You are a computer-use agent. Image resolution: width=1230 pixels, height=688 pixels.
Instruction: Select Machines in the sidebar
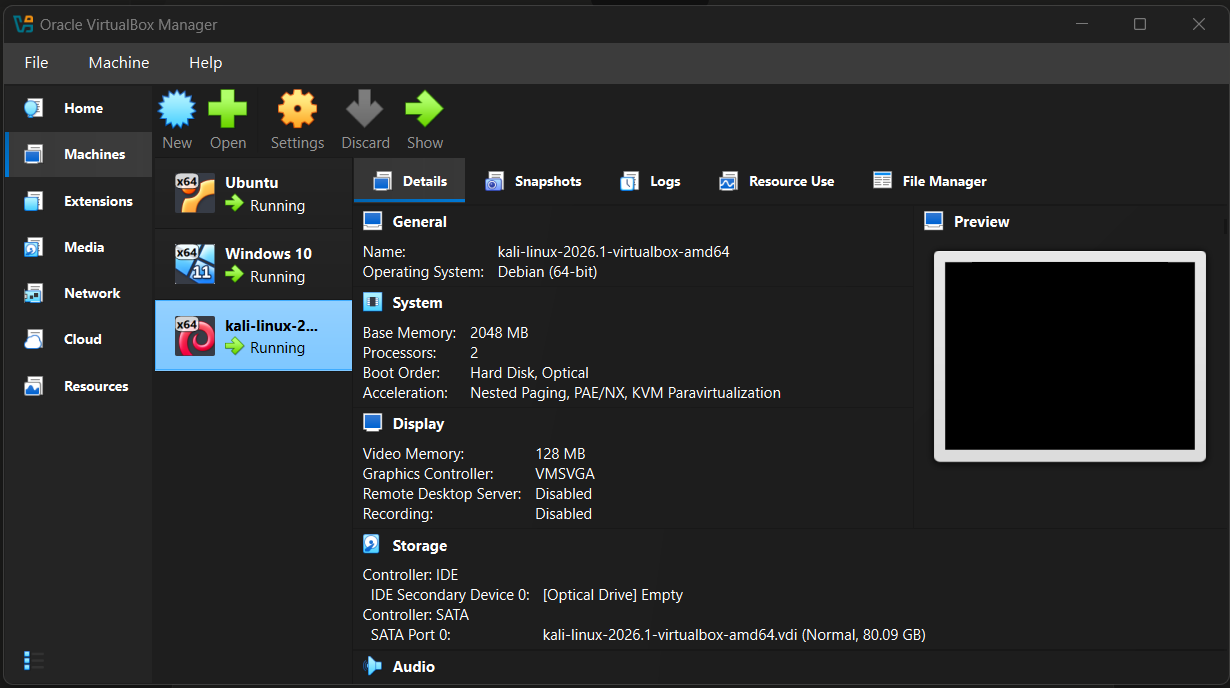click(78, 154)
